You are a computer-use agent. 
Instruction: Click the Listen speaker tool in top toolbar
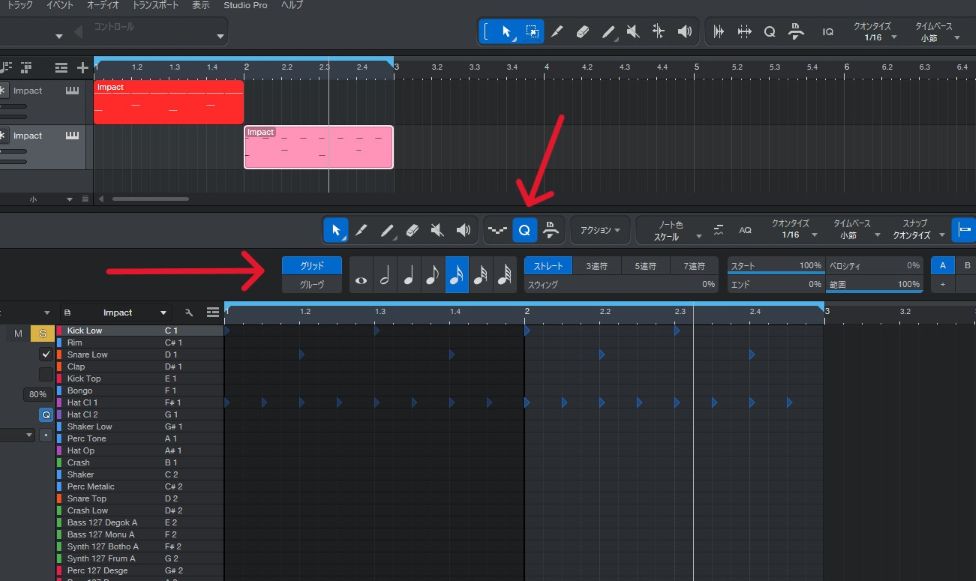coord(684,31)
